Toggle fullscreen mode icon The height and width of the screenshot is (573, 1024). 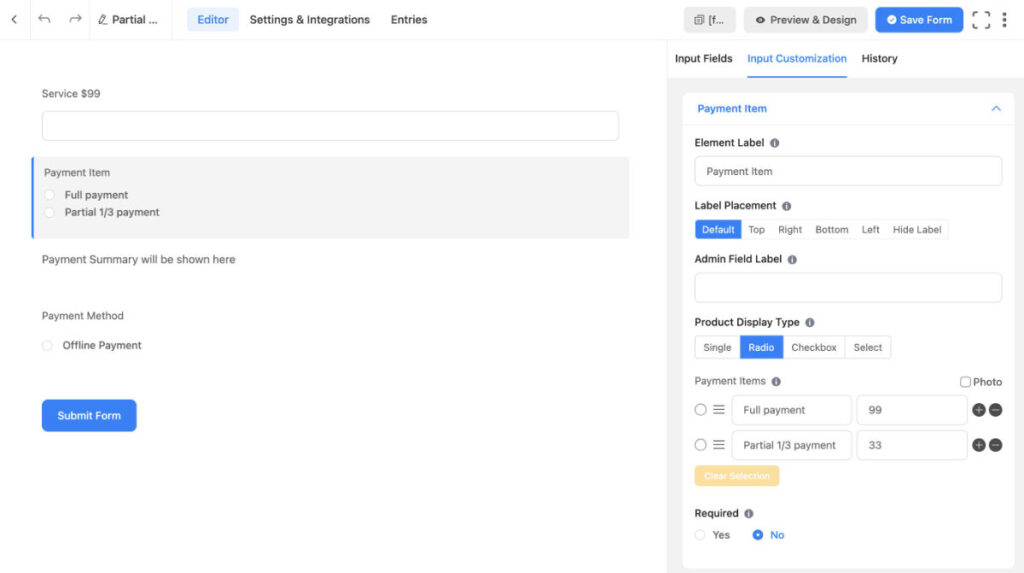[981, 20]
